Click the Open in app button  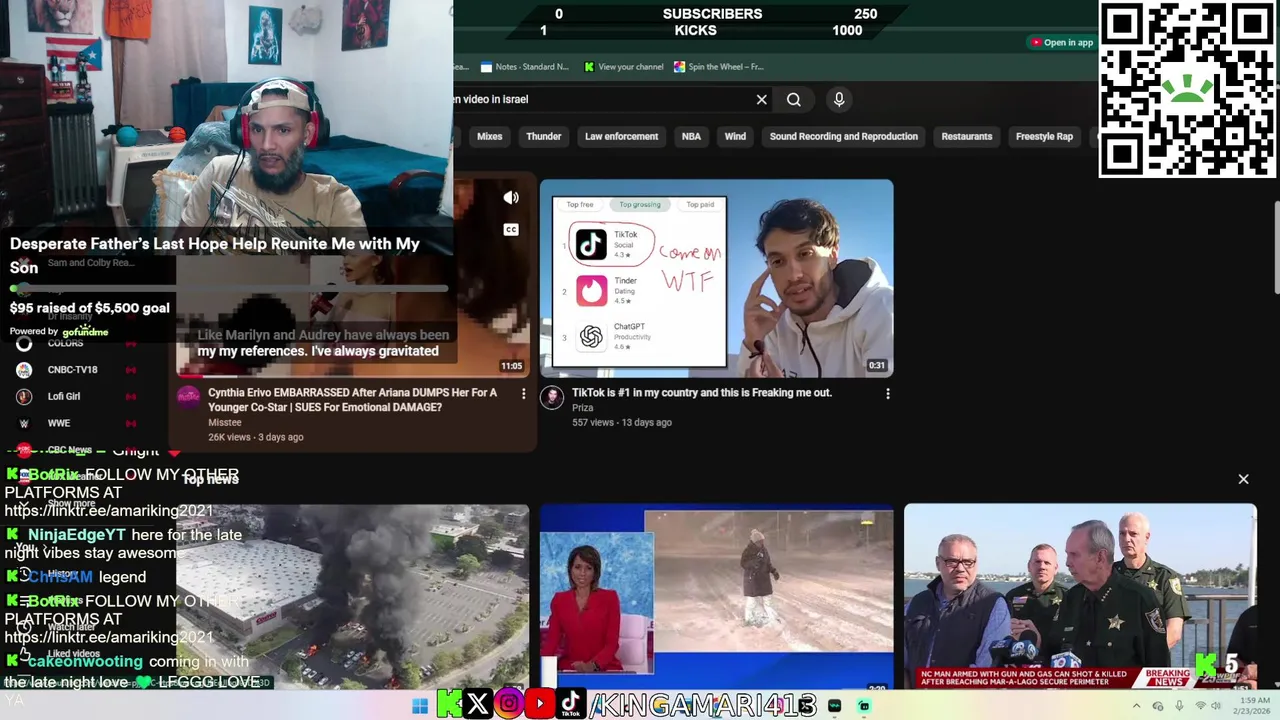1062,42
